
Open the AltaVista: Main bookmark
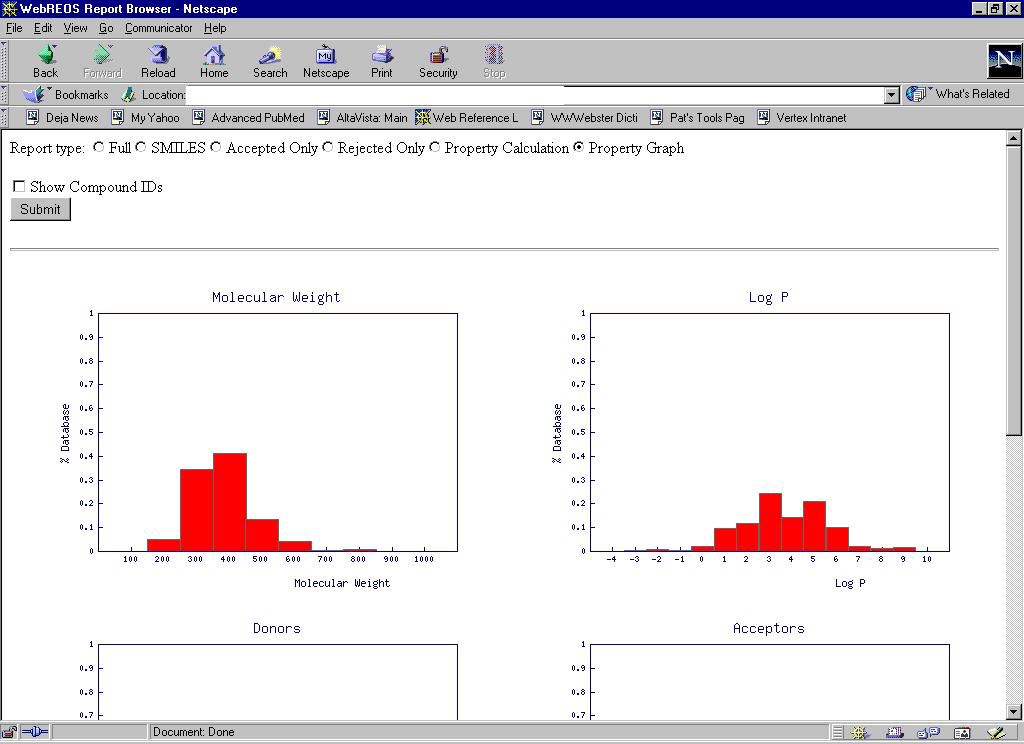tap(362, 118)
